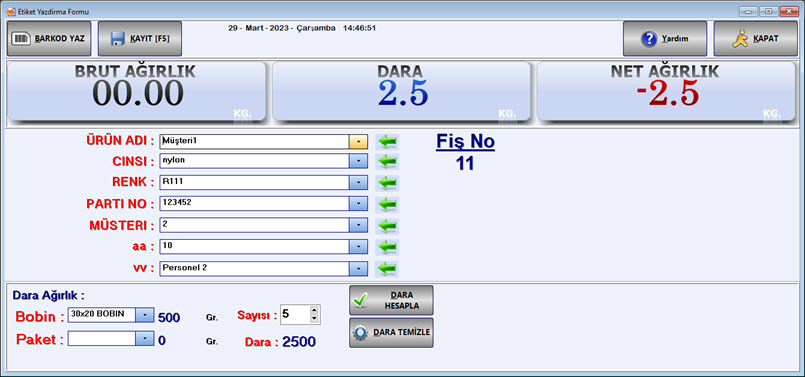805x377 pixels.
Task: Open the Bobin type dropdown
Action: [x=145, y=315]
